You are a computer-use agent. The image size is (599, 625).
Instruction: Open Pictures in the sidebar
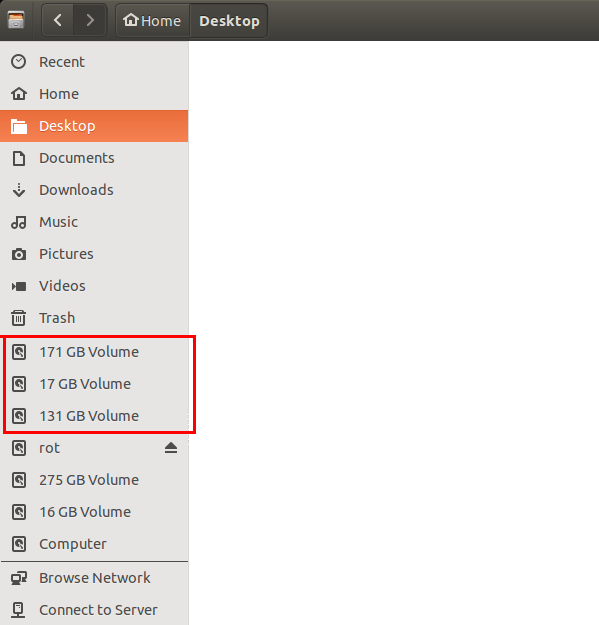click(x=94, y=254)
